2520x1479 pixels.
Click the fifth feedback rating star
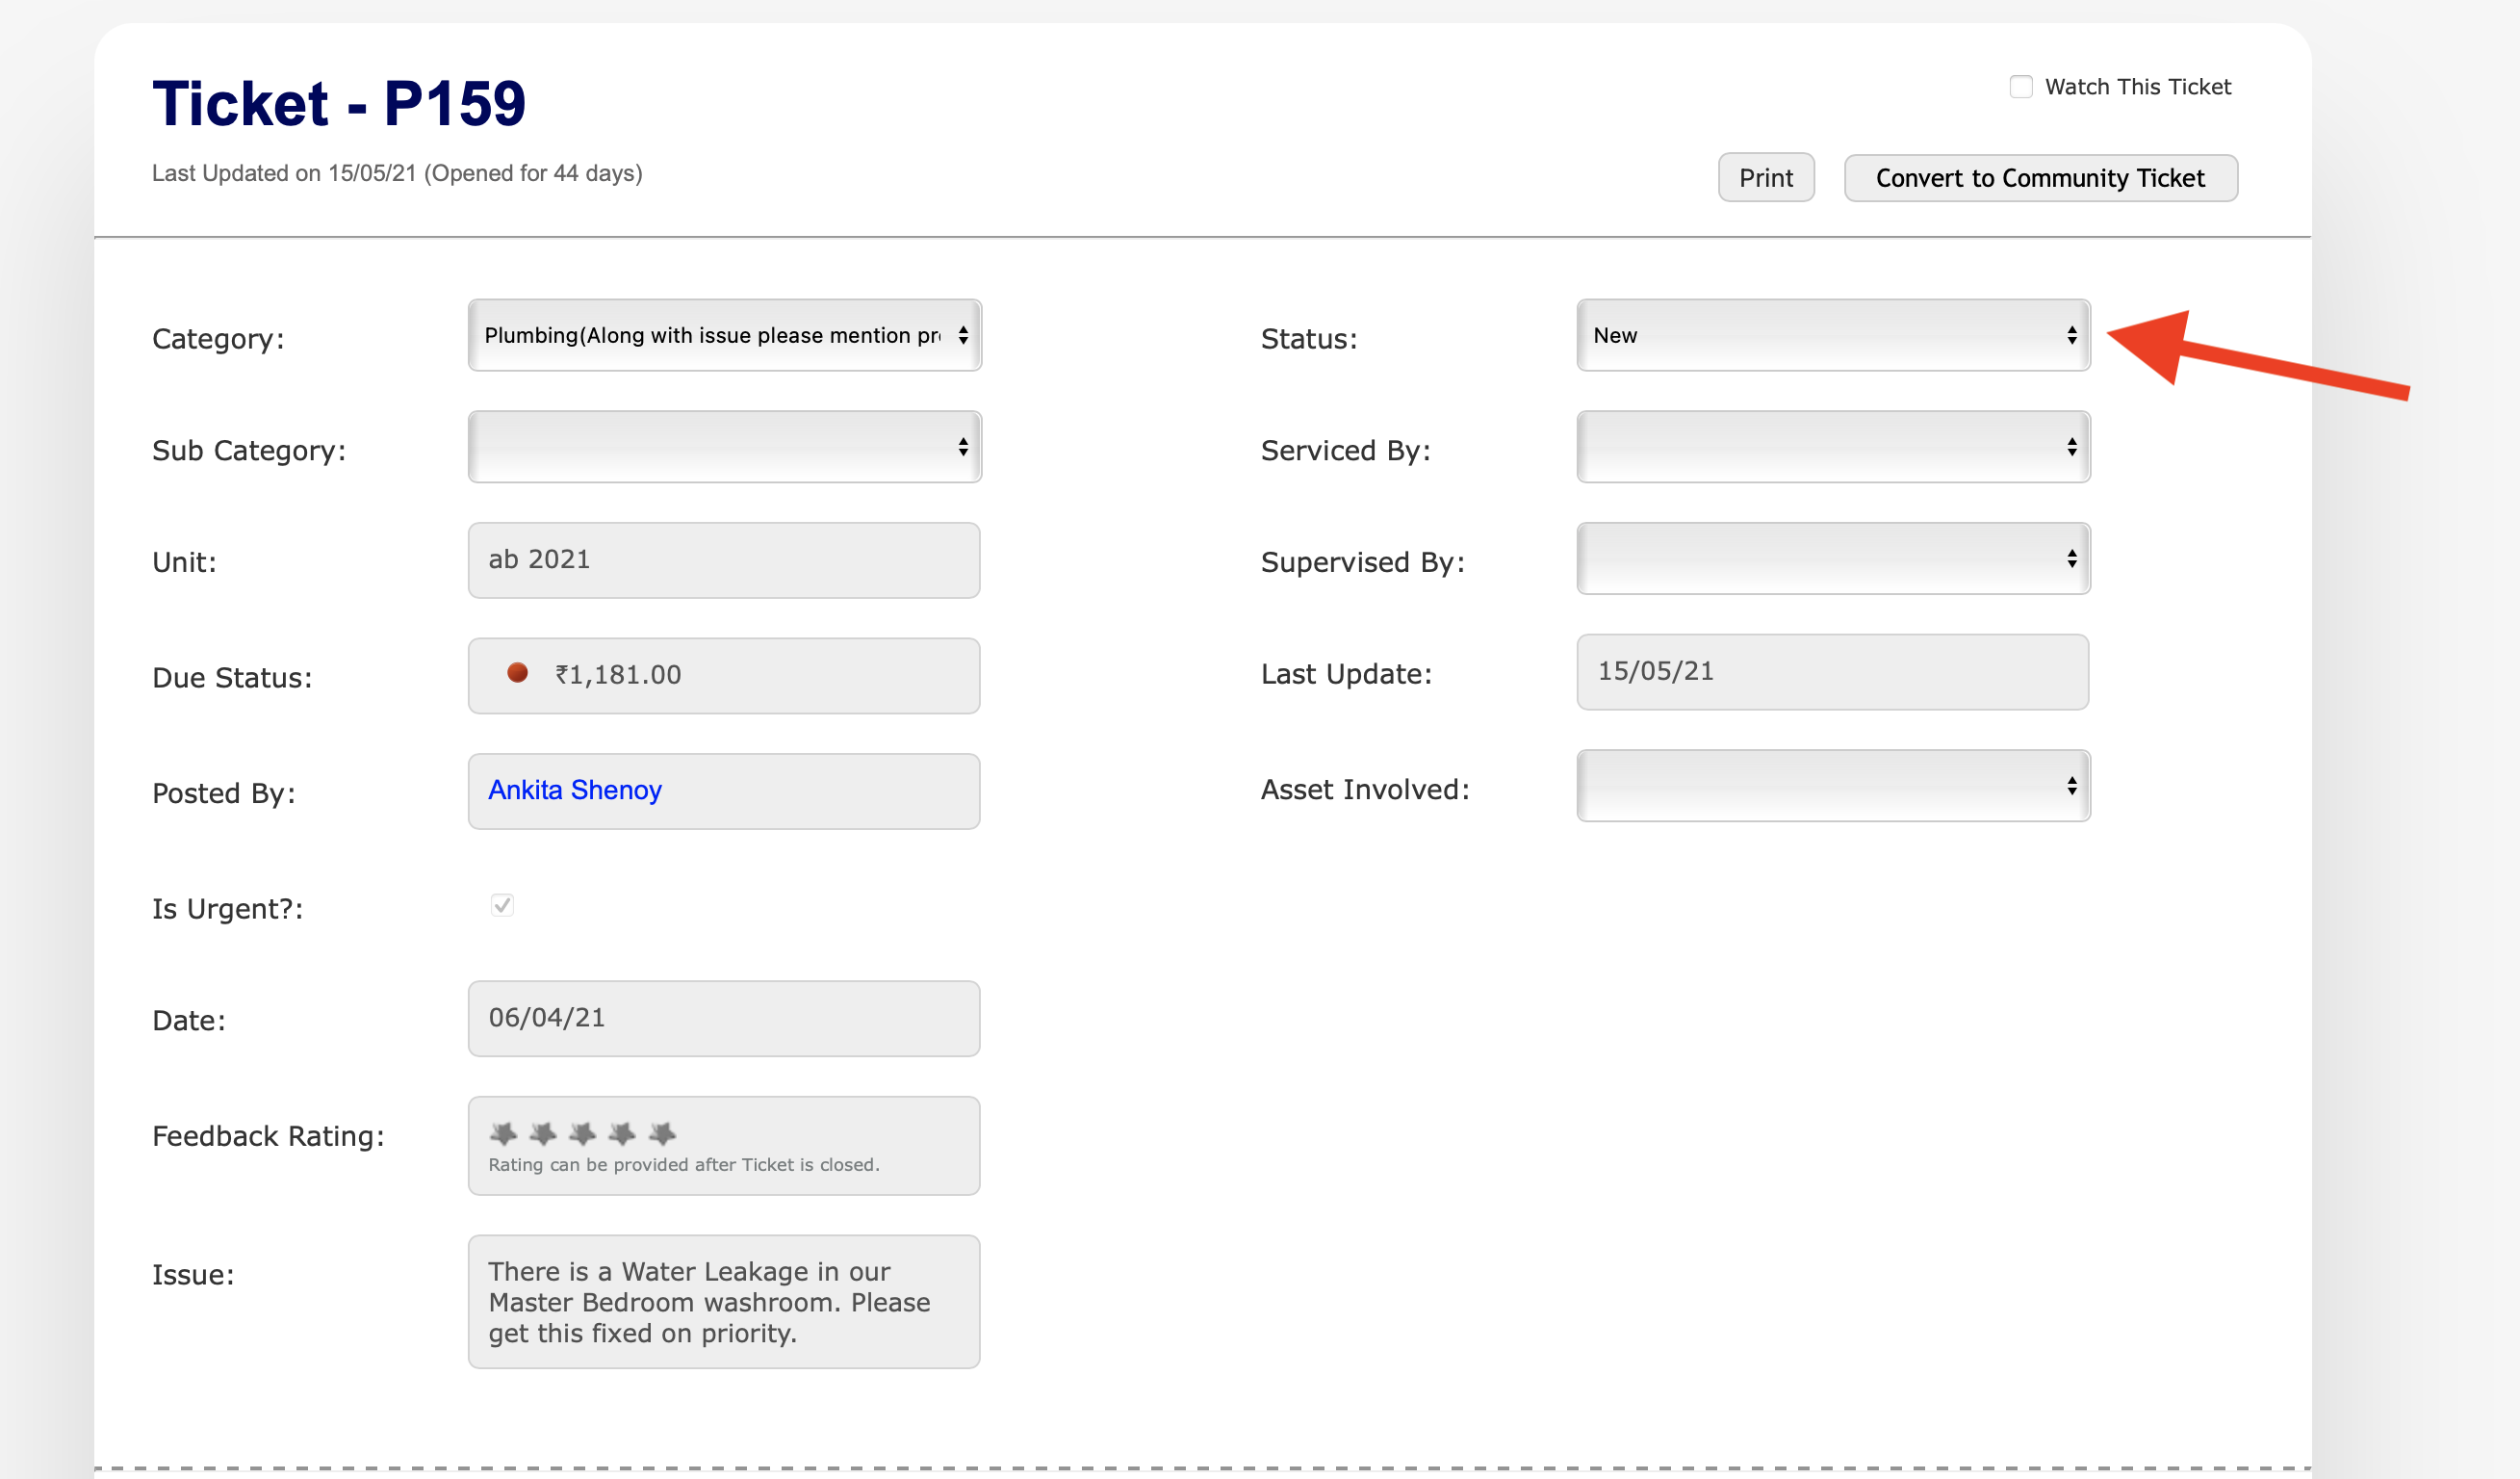662,1133
